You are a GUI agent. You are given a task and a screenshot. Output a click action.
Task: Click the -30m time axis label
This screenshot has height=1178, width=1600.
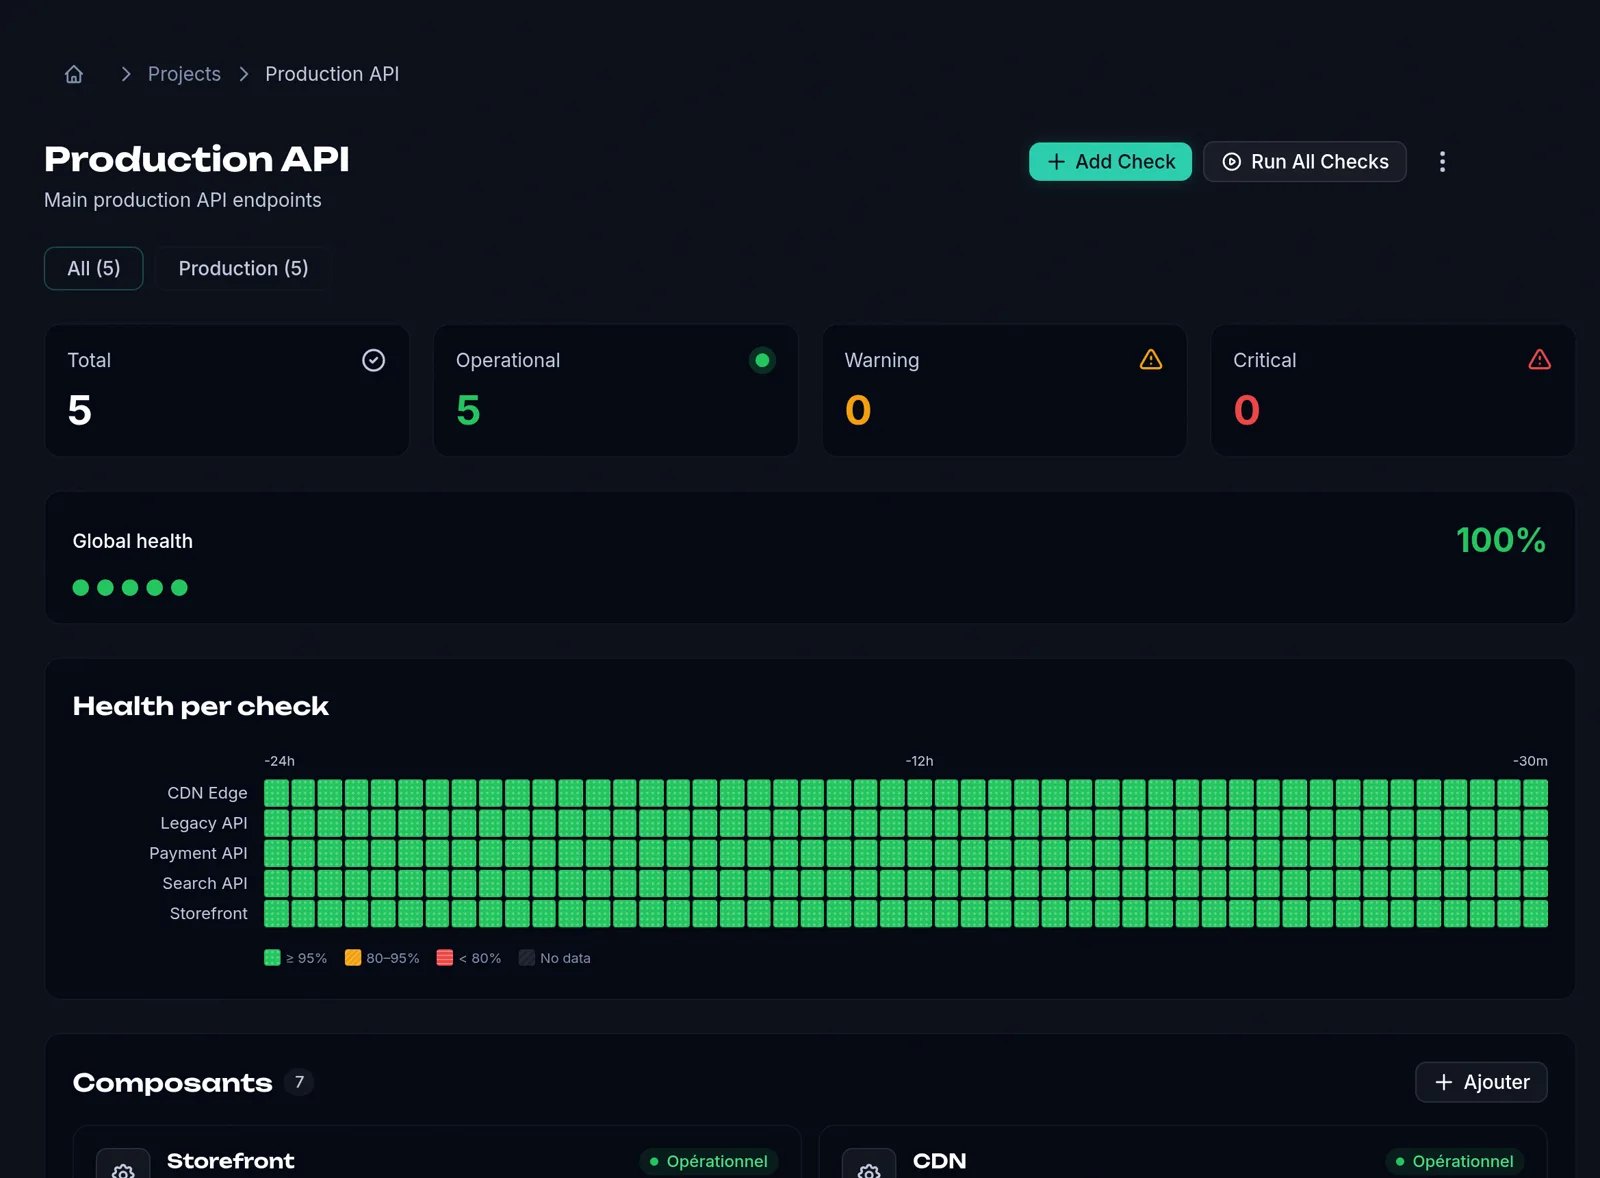point(1530,761)
